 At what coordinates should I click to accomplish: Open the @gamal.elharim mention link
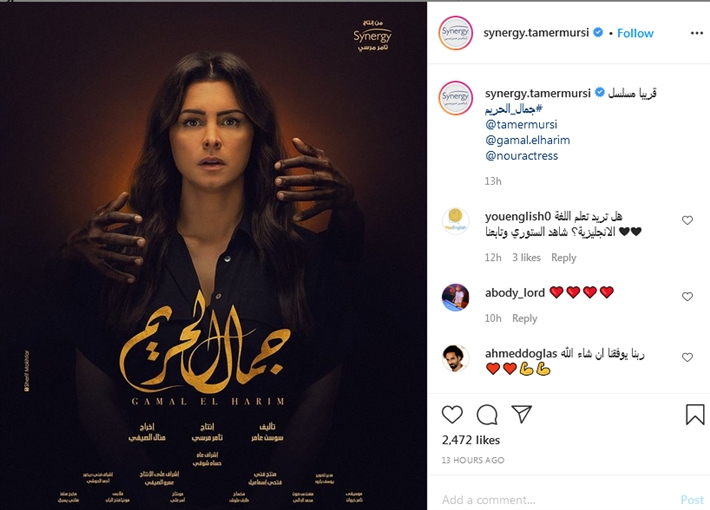point(528,140)
